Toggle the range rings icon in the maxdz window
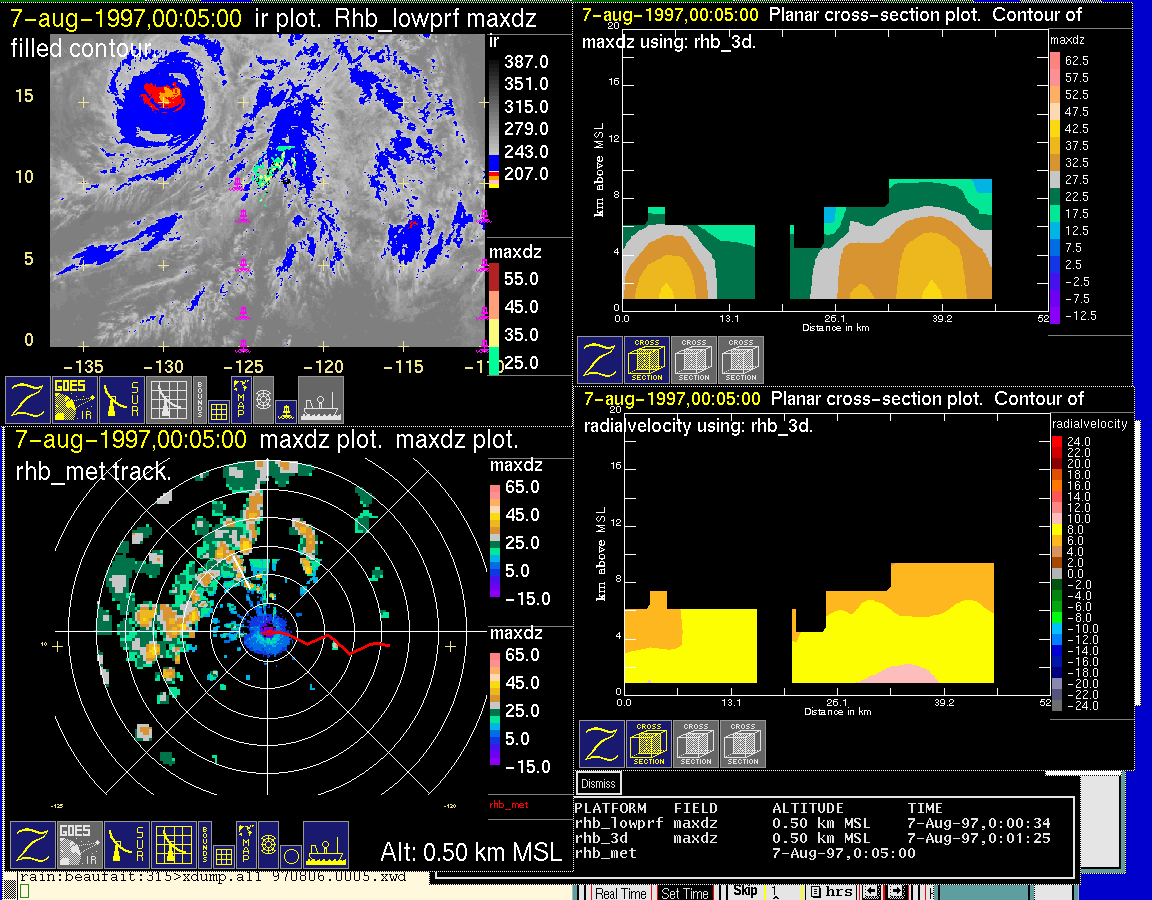This screenshot has height=900, width=1152. point(267,845)
